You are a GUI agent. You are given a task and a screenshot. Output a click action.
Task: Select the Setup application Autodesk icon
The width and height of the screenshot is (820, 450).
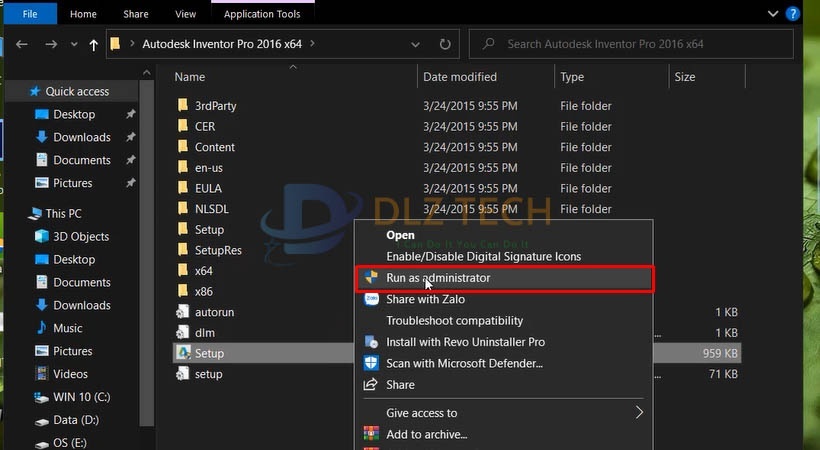point(183,353)
